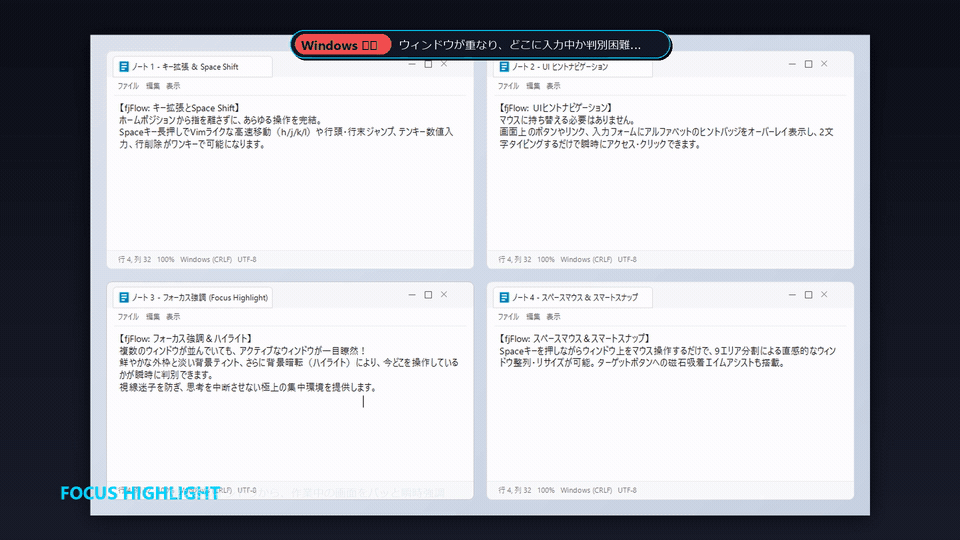
Task: Open ファイル menu in ノート 1 window
Action: click(x=128, y=86)
